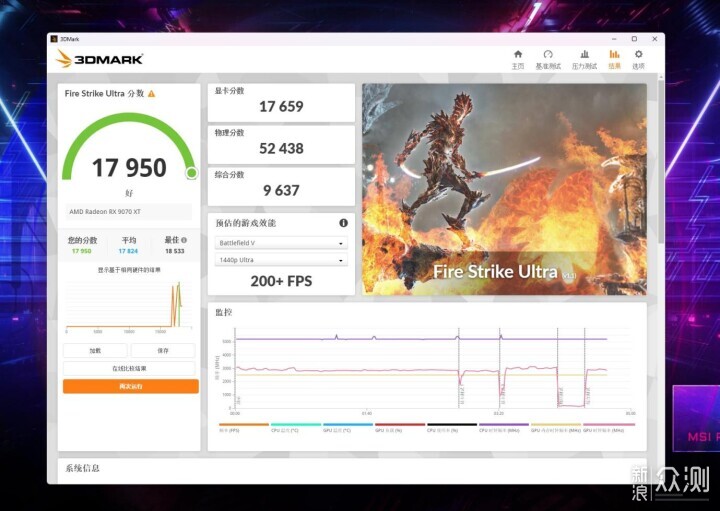The width and height of the screenshot is (720, 511).
Task: Click the info icon next to 最佳
Action: (x=184, y=240)
